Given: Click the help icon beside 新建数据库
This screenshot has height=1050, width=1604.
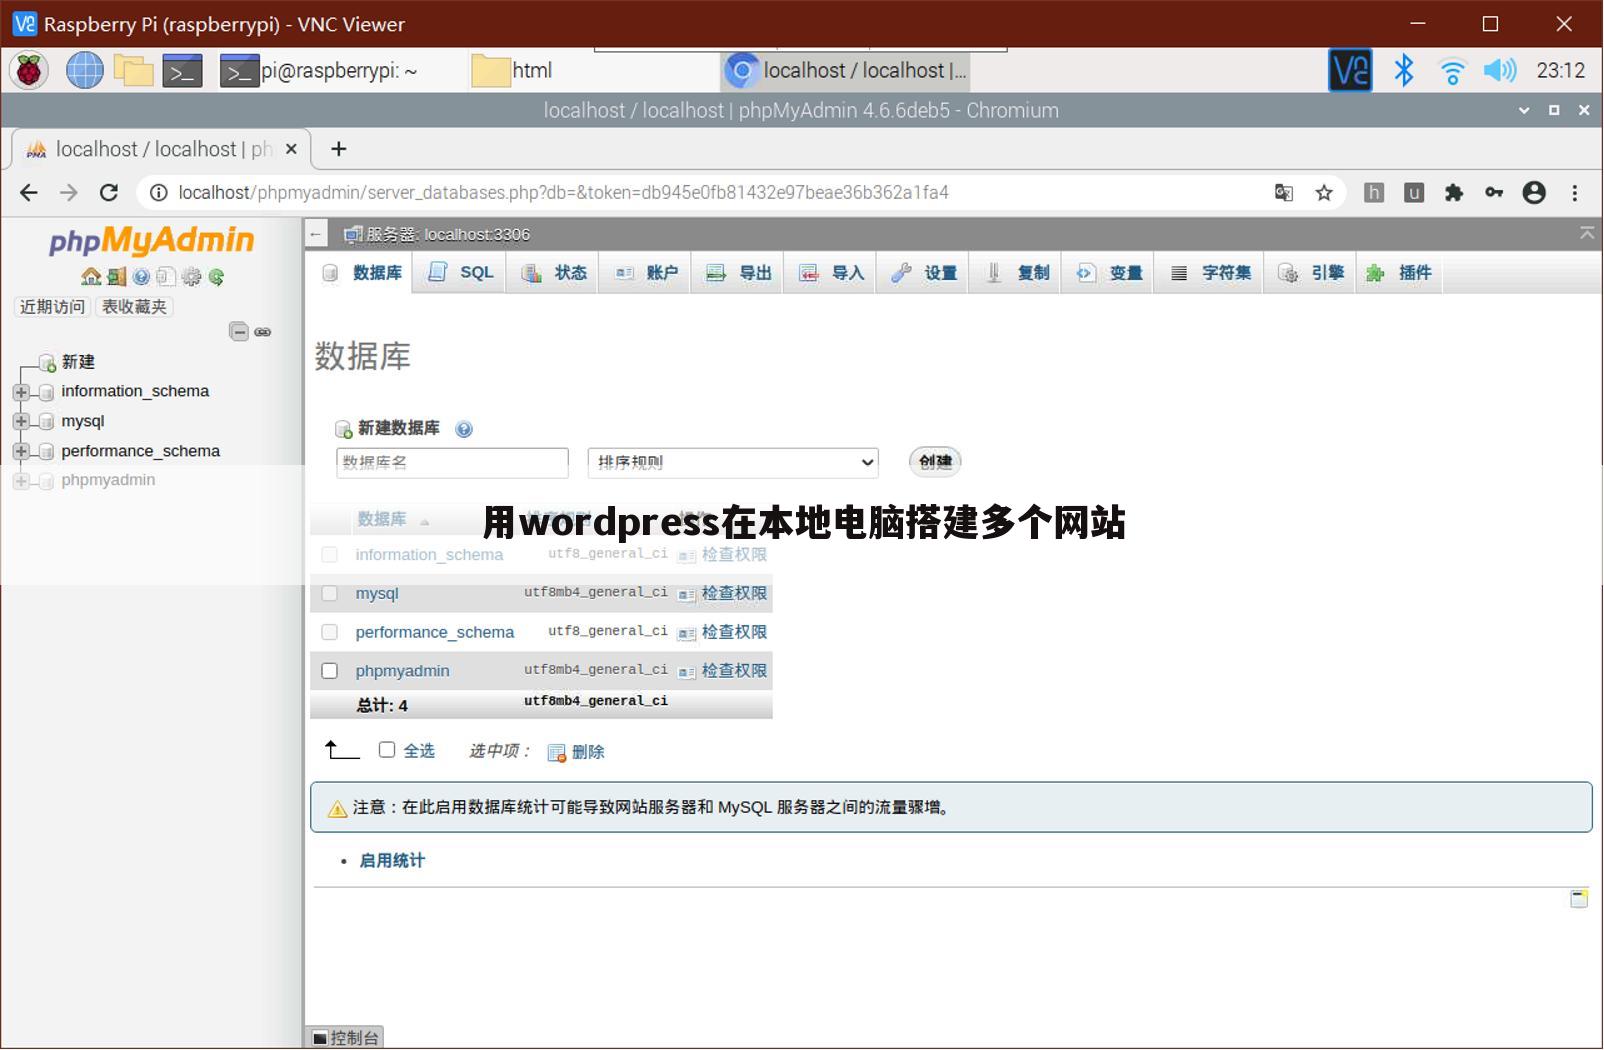Looking at the screenshot, I should [464, 429].
